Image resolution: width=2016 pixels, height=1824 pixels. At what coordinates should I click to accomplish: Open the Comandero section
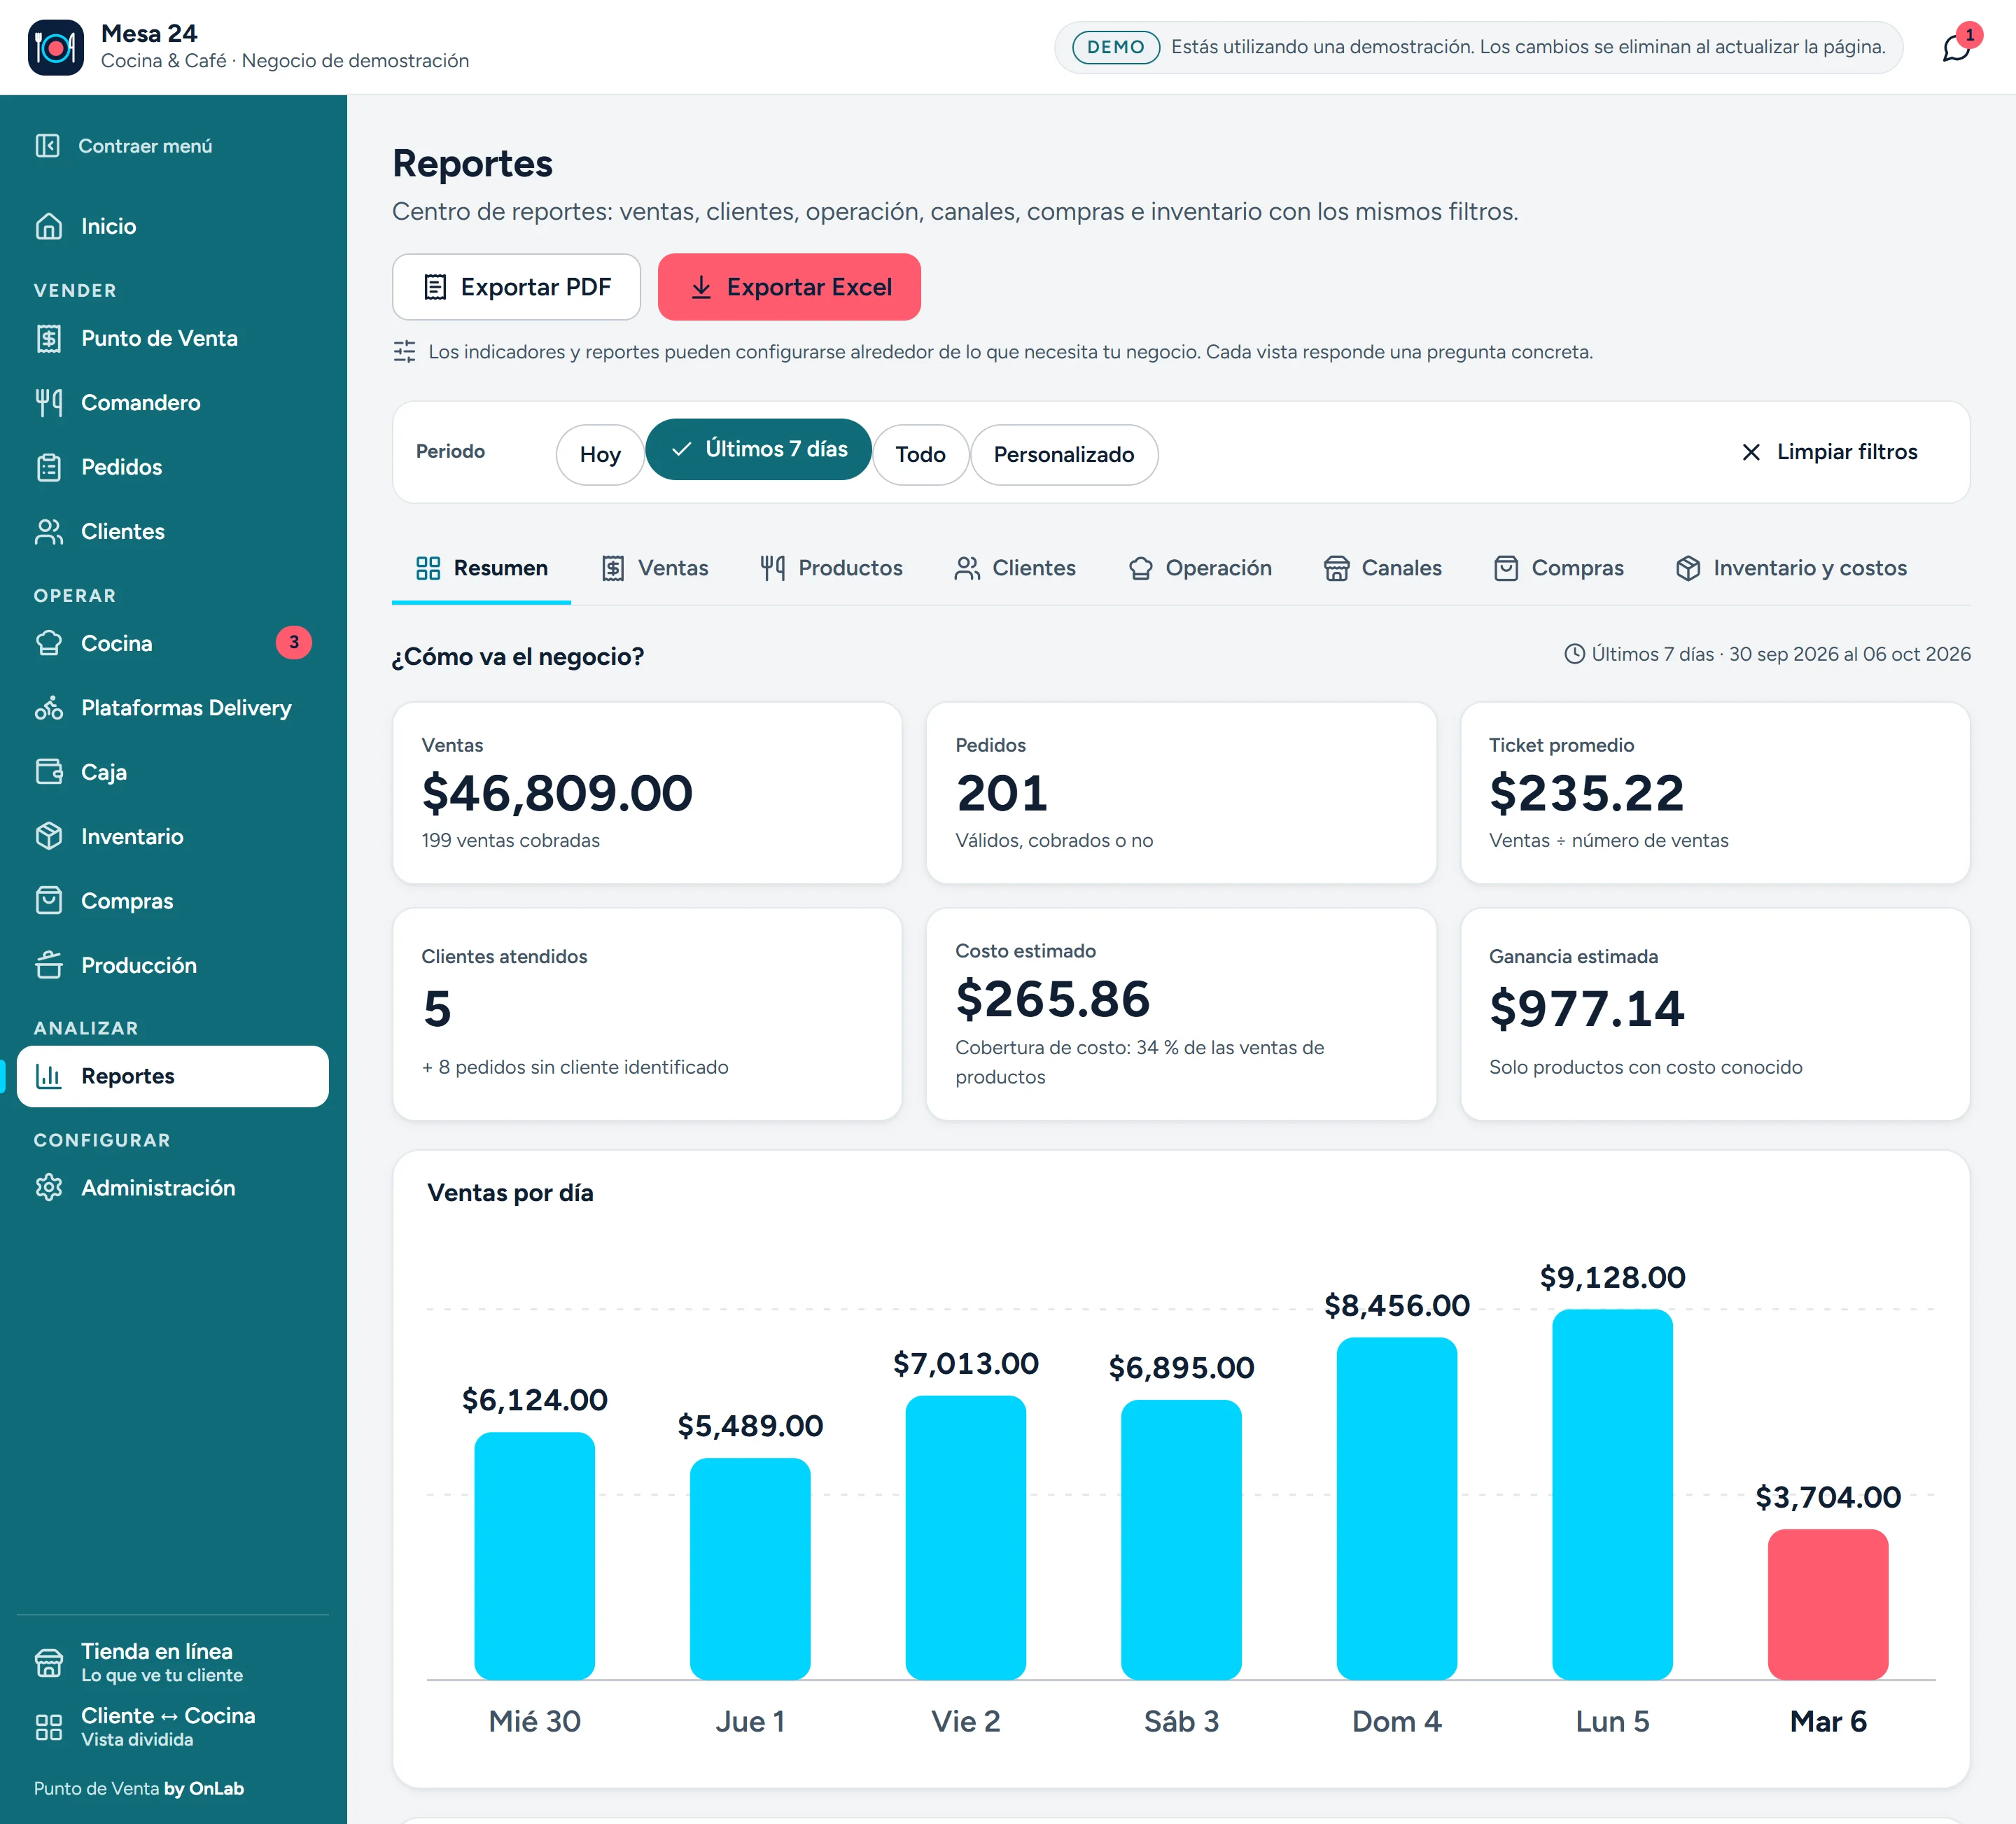[x=172, y=402]
